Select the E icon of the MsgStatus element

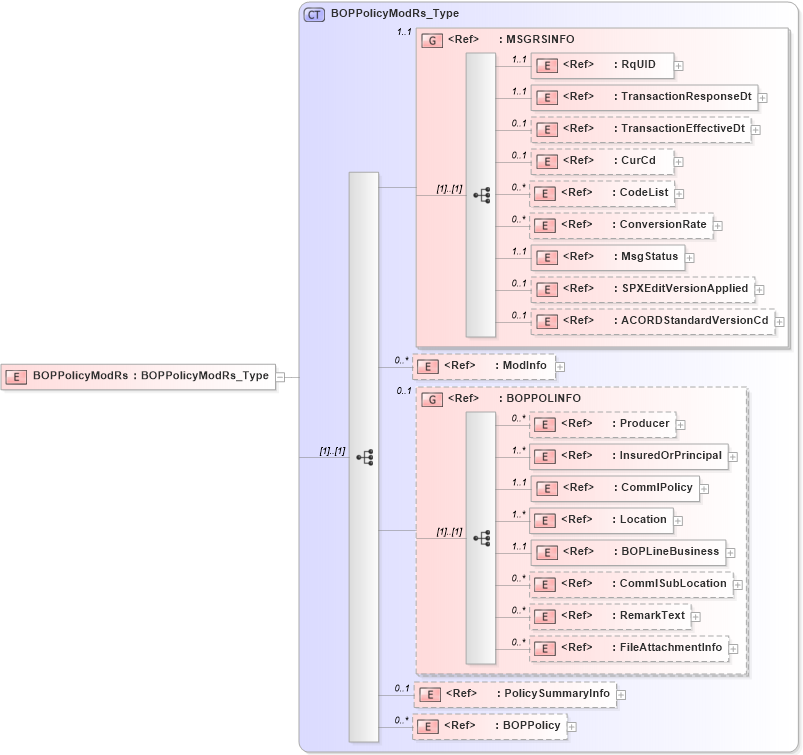[x=547, y=257]
